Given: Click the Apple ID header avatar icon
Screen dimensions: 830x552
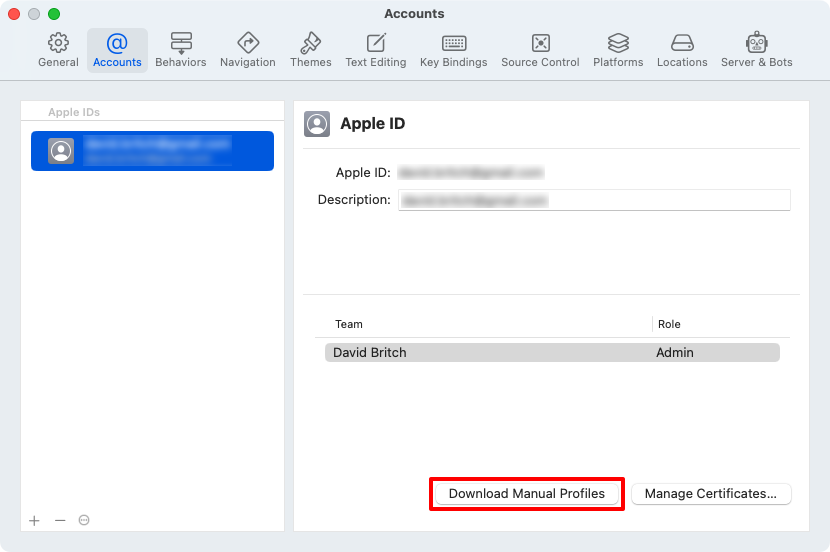Looking at the screenshot, I should coord(317,124).
